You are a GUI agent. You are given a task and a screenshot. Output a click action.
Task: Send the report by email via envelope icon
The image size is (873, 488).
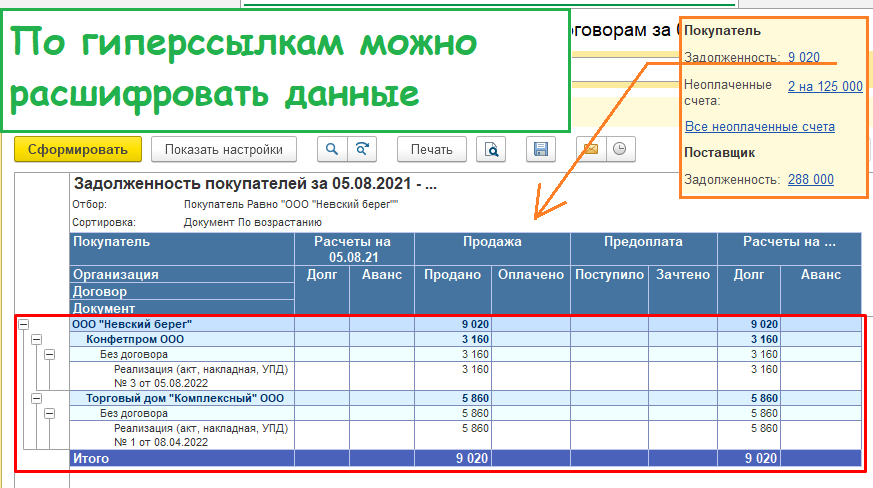pos(591,149)
